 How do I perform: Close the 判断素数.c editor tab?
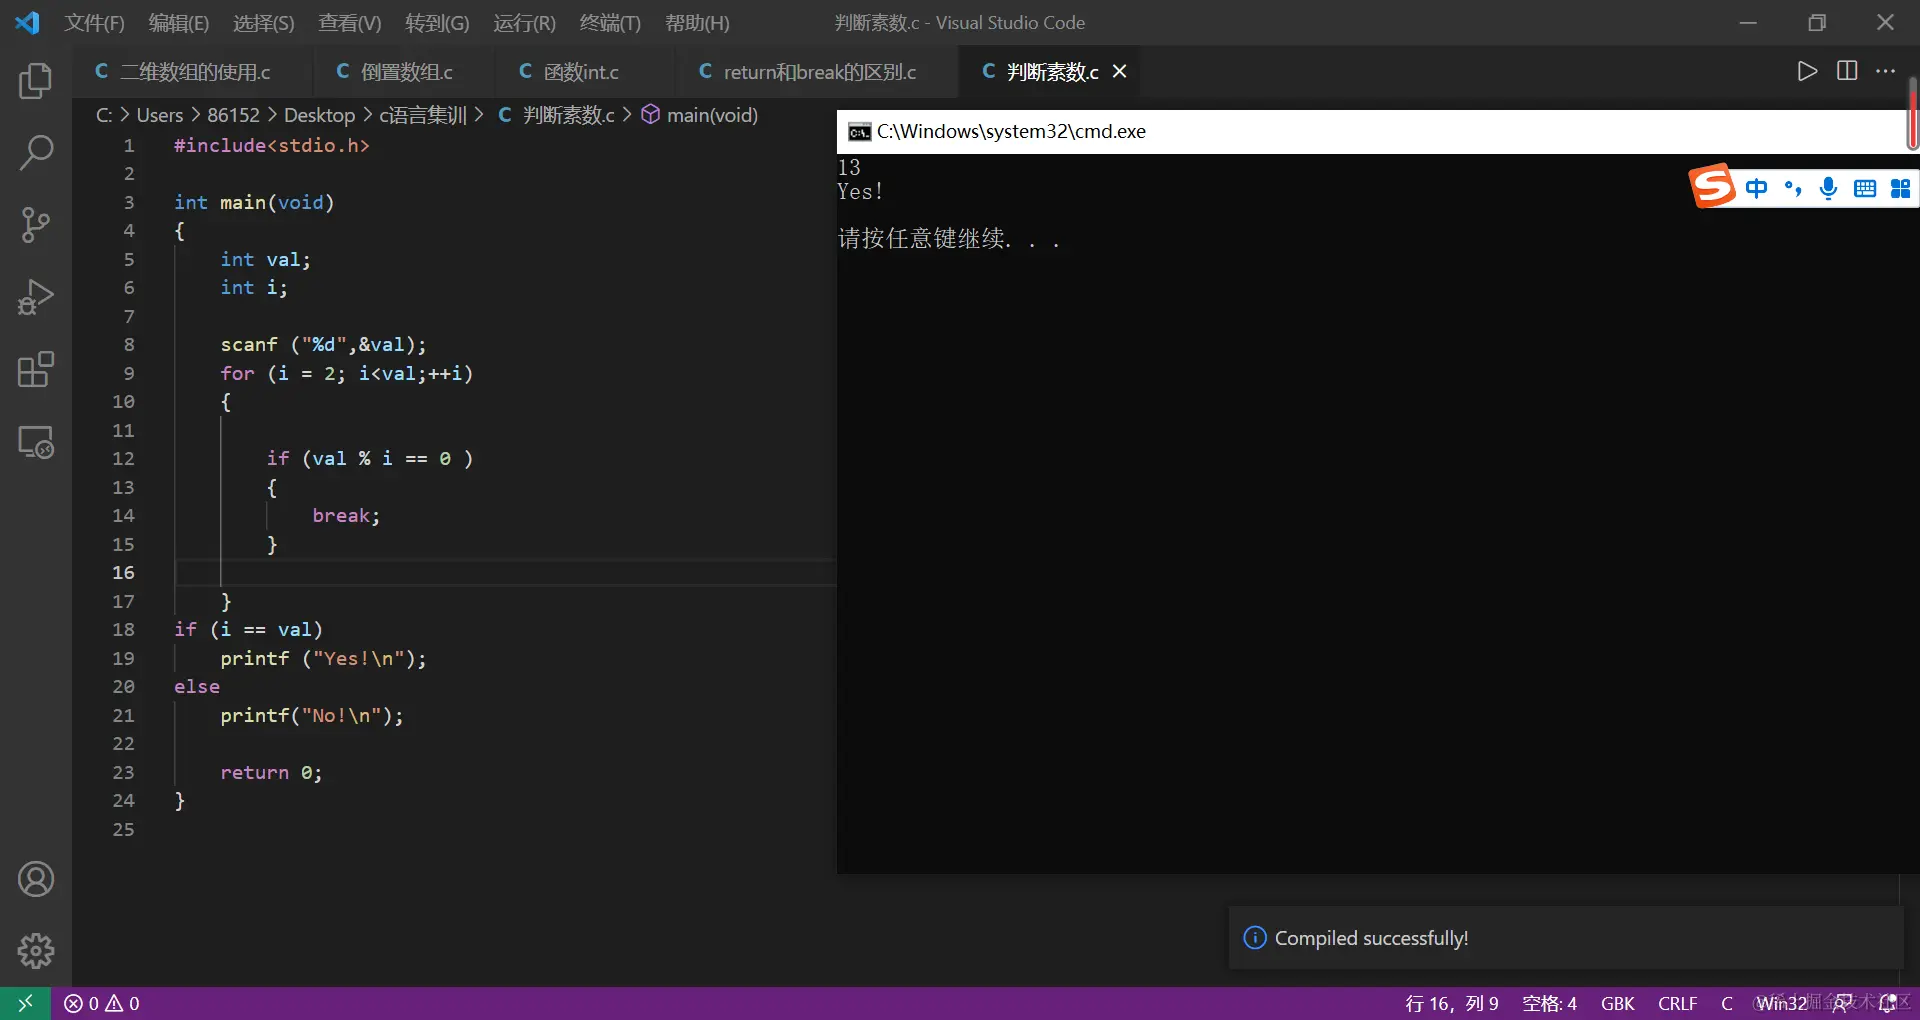[1120, 71]
